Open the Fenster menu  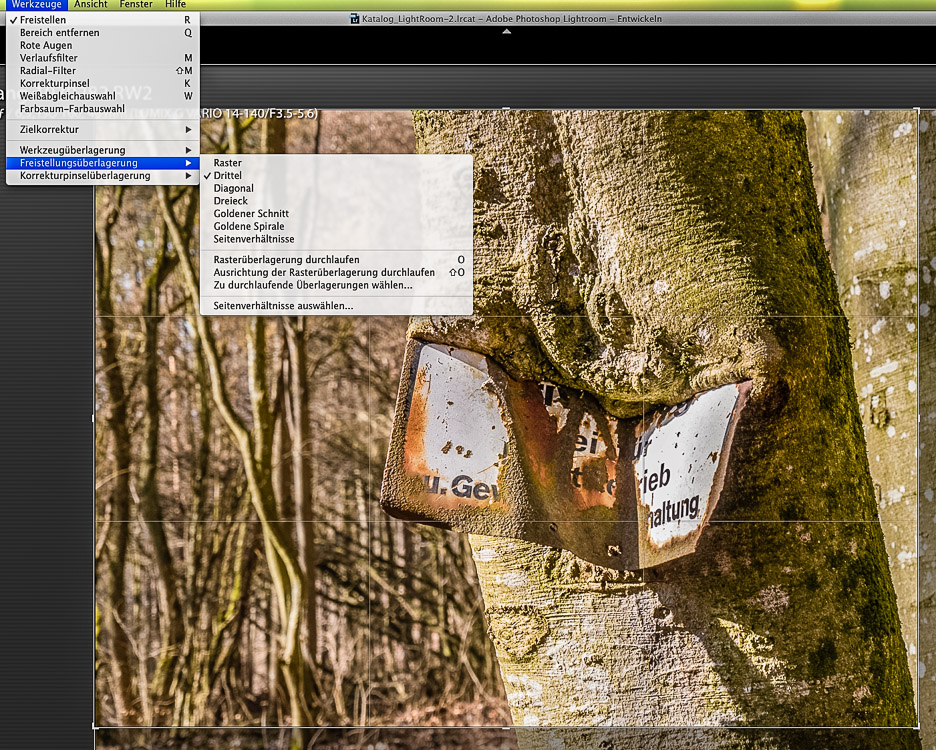(x=136, y=5)
